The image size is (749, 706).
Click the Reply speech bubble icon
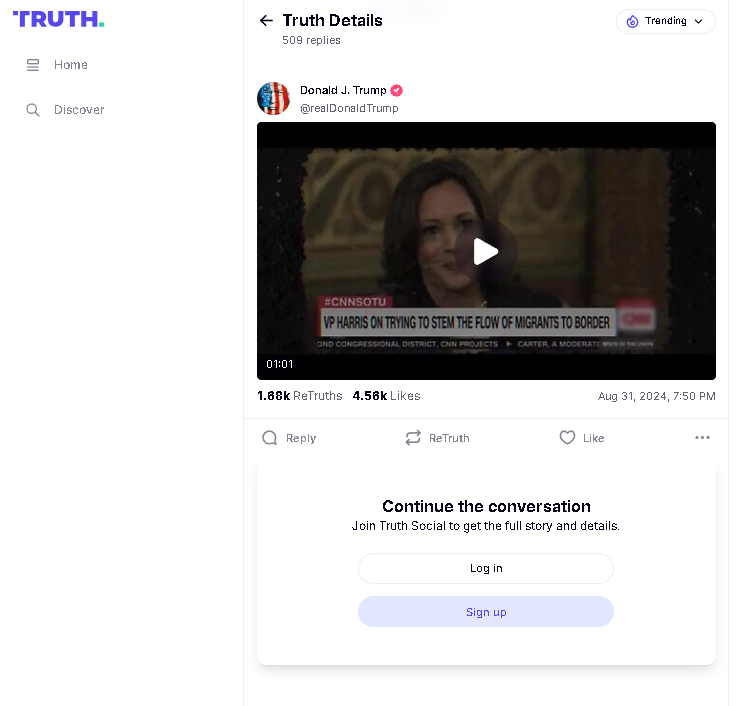269,438
